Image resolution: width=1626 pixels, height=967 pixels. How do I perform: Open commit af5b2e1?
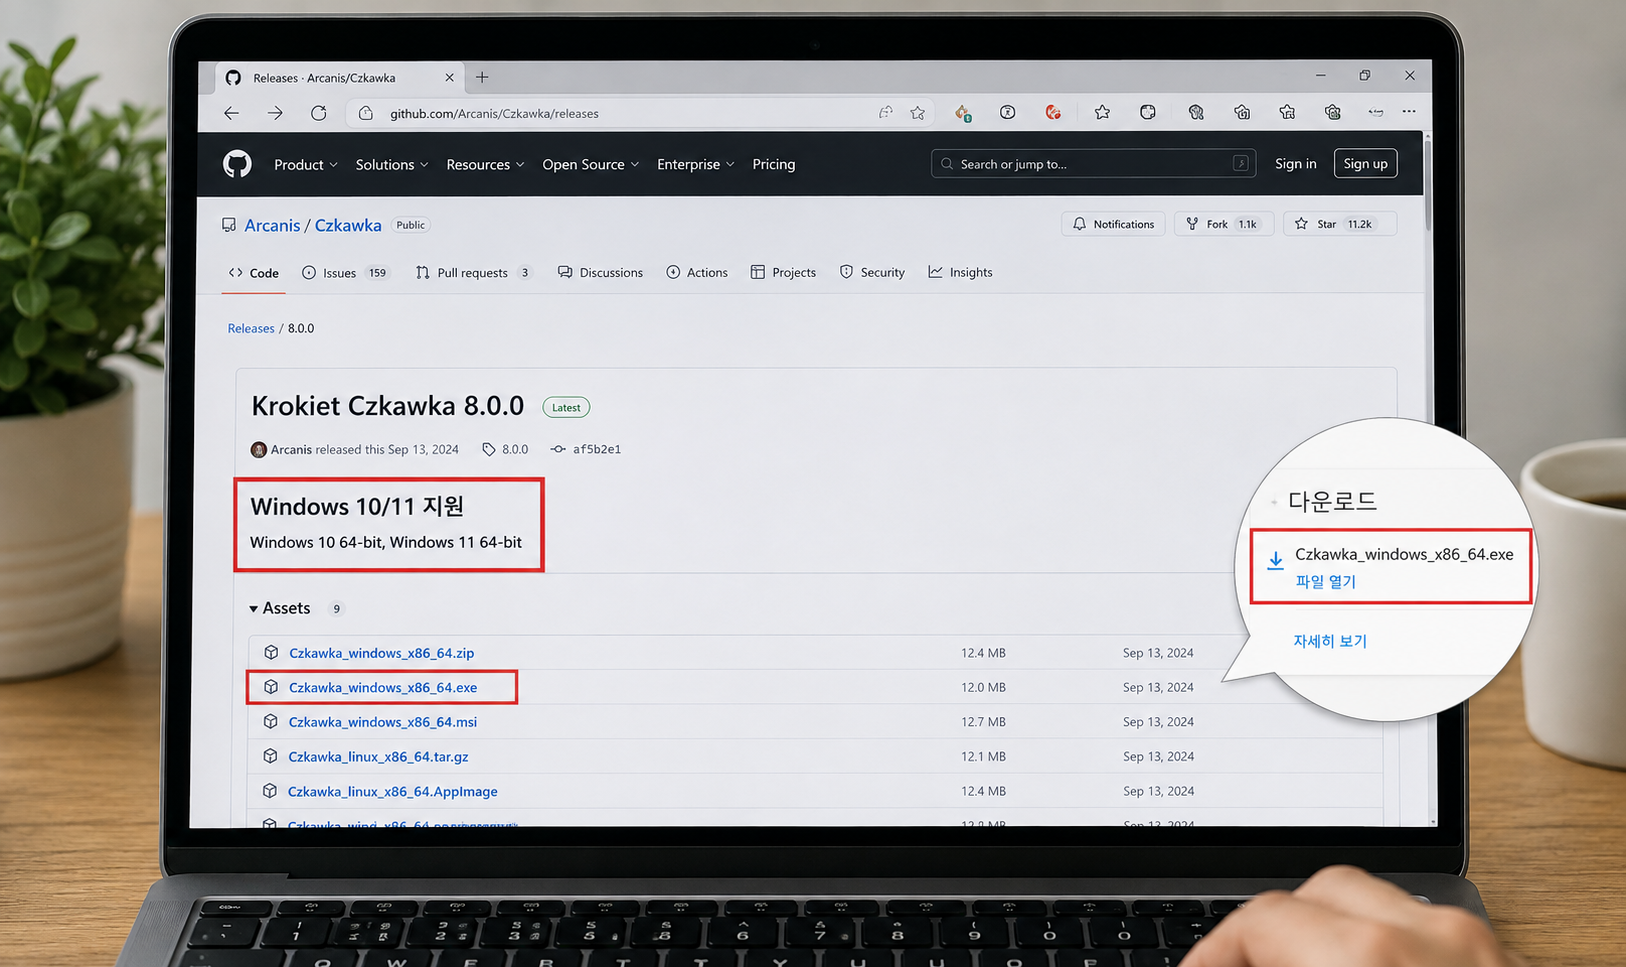coord(587,450)
